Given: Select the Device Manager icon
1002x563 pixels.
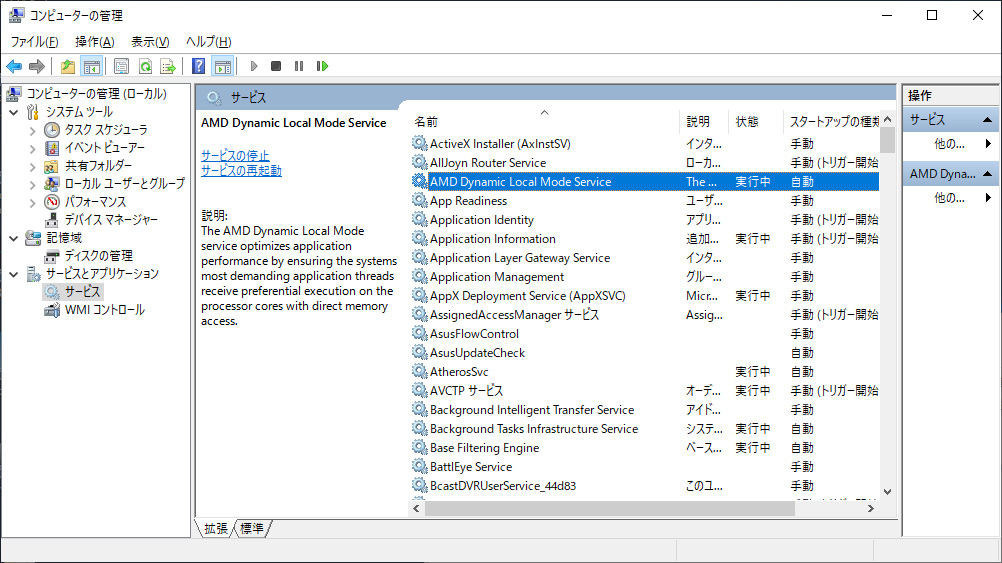Looking at the screenshot, I should pyautogui.click(x=52, y=219).
